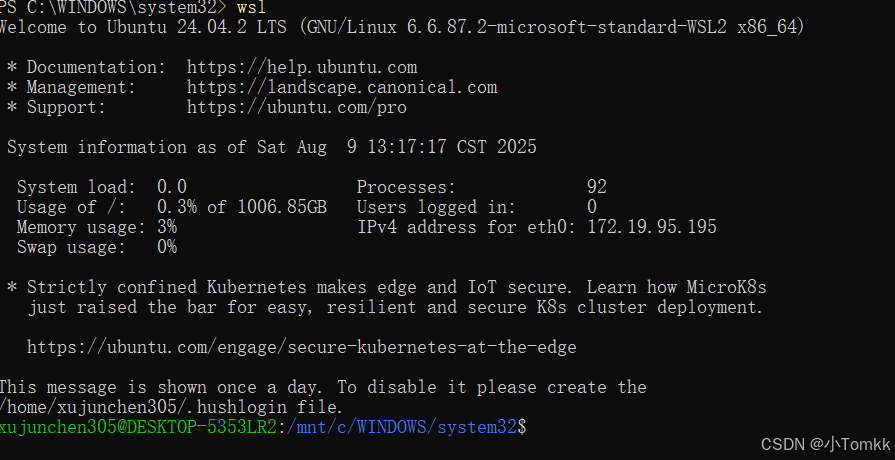
Task: Click the Memory usage 3% value
Action: coord(166,227)
